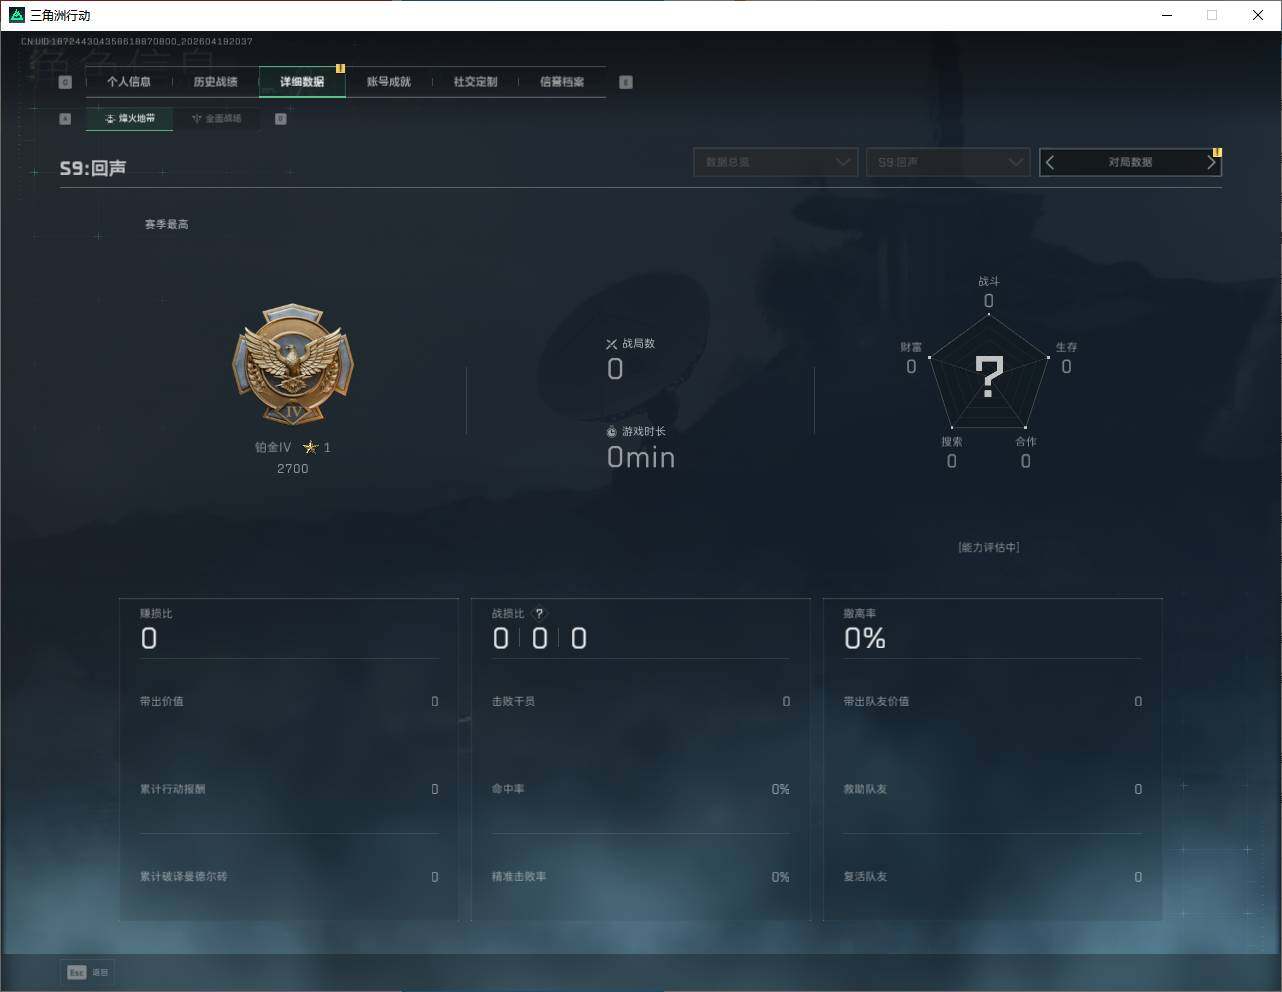Screen dimensions: 1282x992
Task: Click the 三角洲行动 app icon in title bar
Action: click(x=16, y=15)
